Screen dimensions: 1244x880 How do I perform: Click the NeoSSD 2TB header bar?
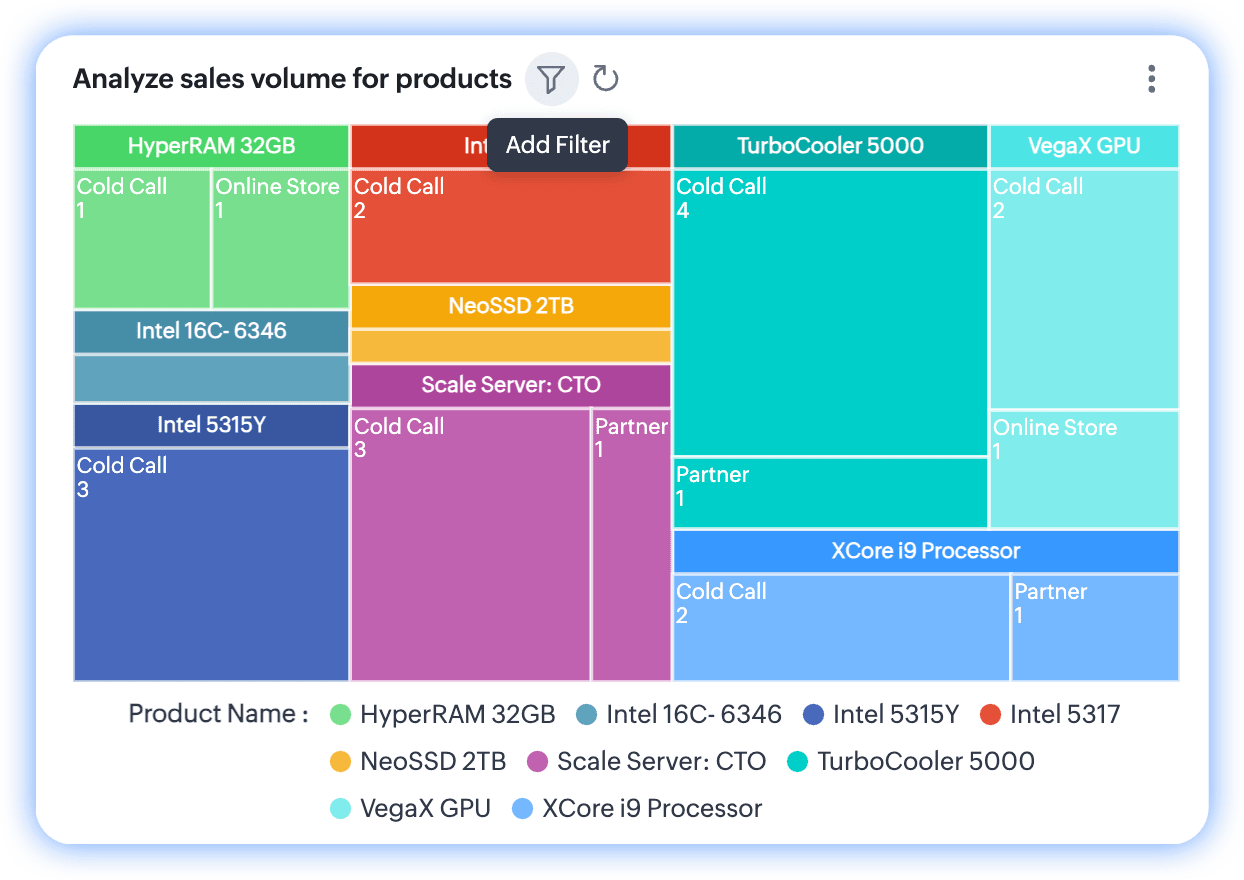point(511,306)
